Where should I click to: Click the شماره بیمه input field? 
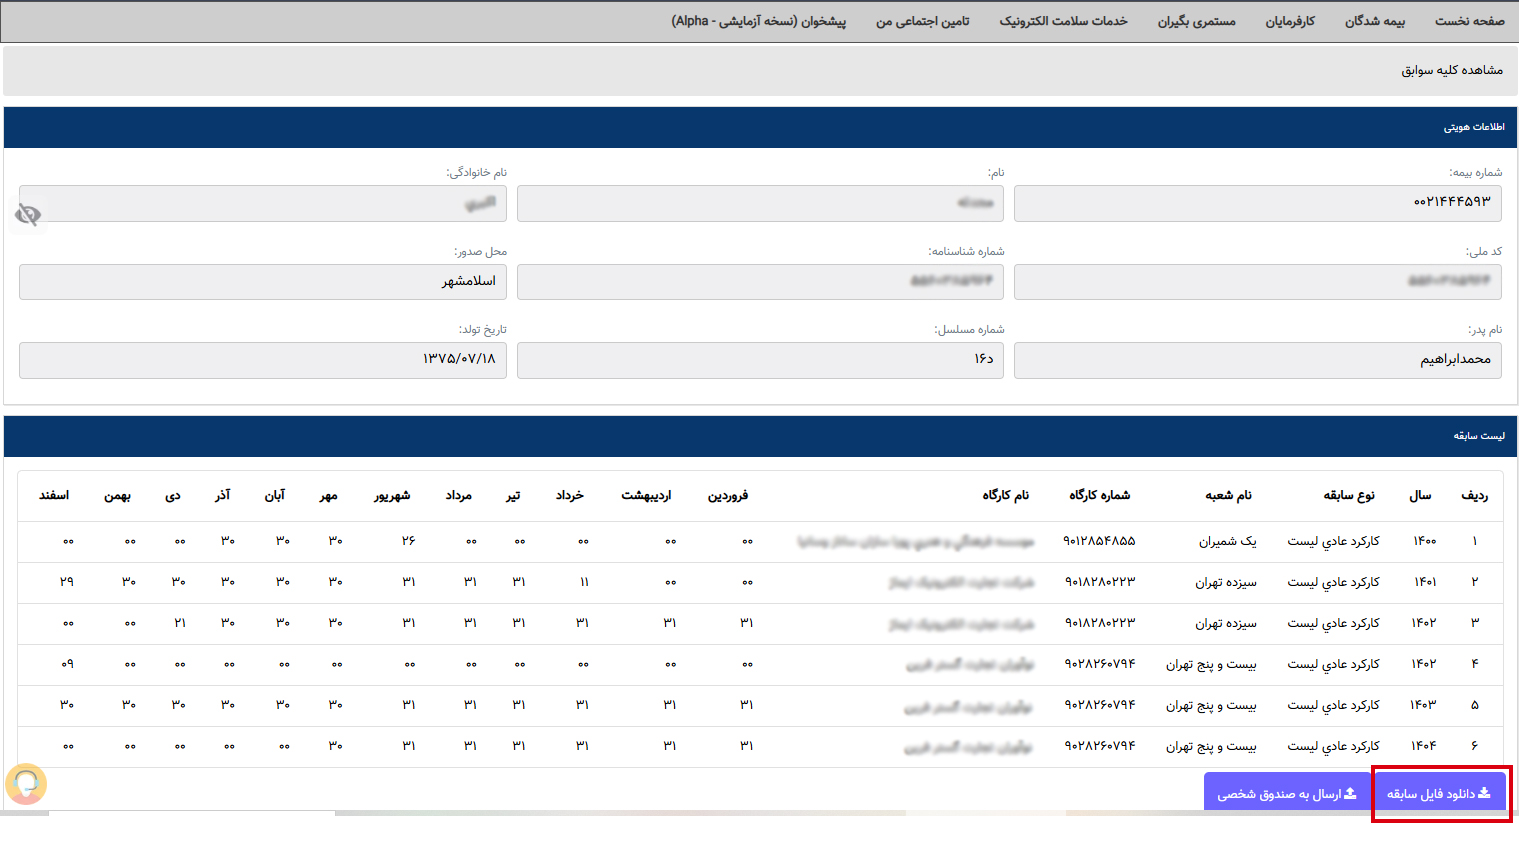1257,203
